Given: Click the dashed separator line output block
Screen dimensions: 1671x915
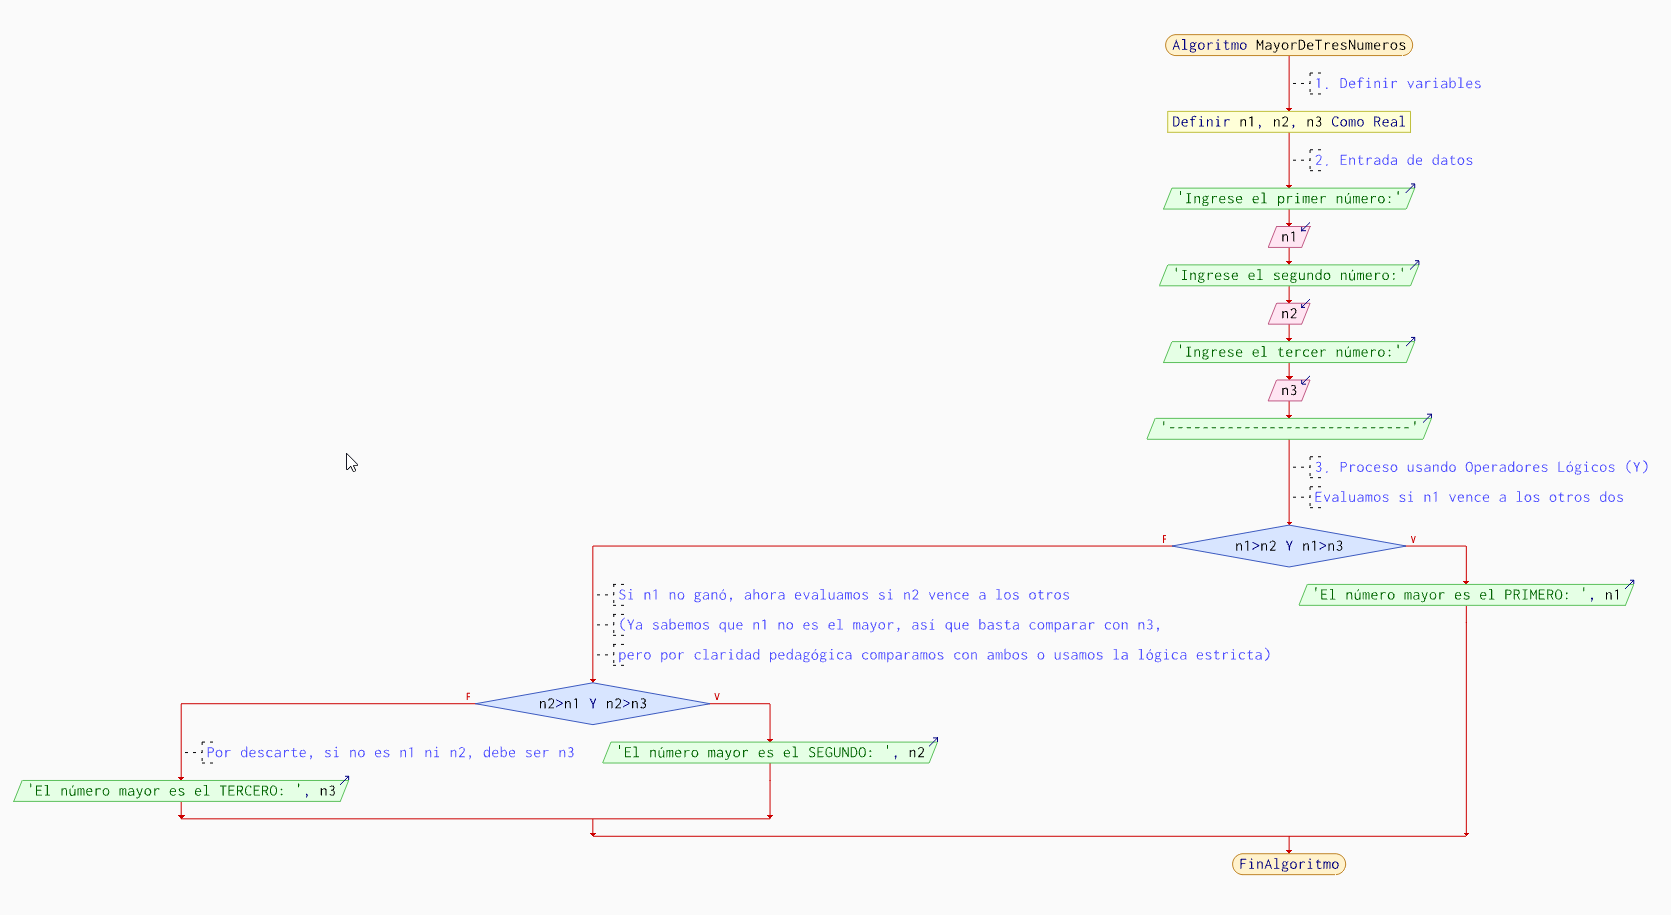Looking at the screenshot, I should (x=1288, y=429).
